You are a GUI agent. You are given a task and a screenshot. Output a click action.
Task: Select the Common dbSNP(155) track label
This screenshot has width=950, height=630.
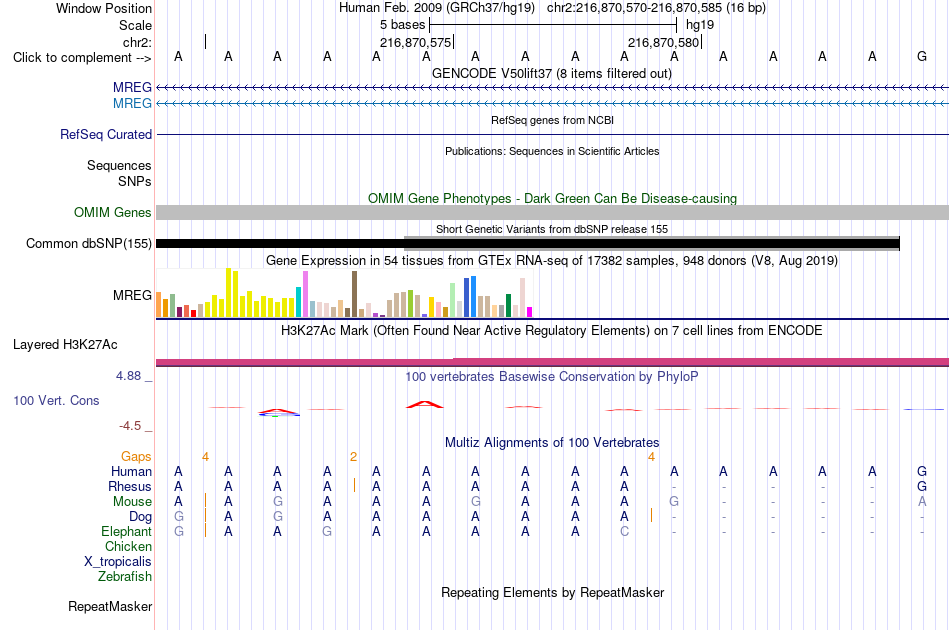[89, 244]
